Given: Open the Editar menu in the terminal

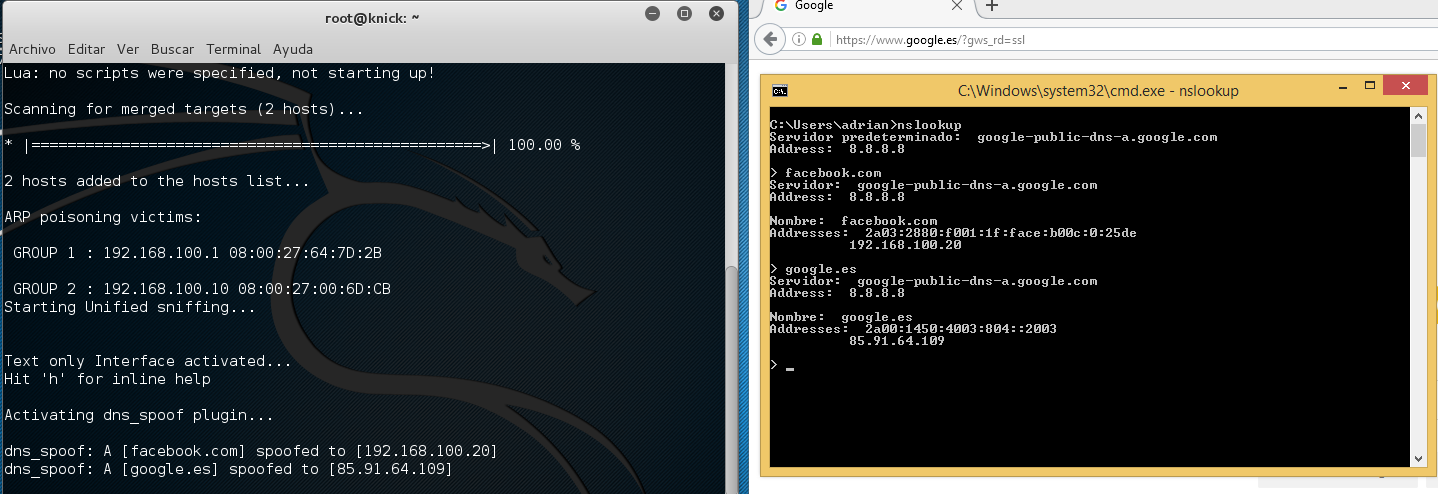Looking at the screenshot, I should [x=87, y=49].
